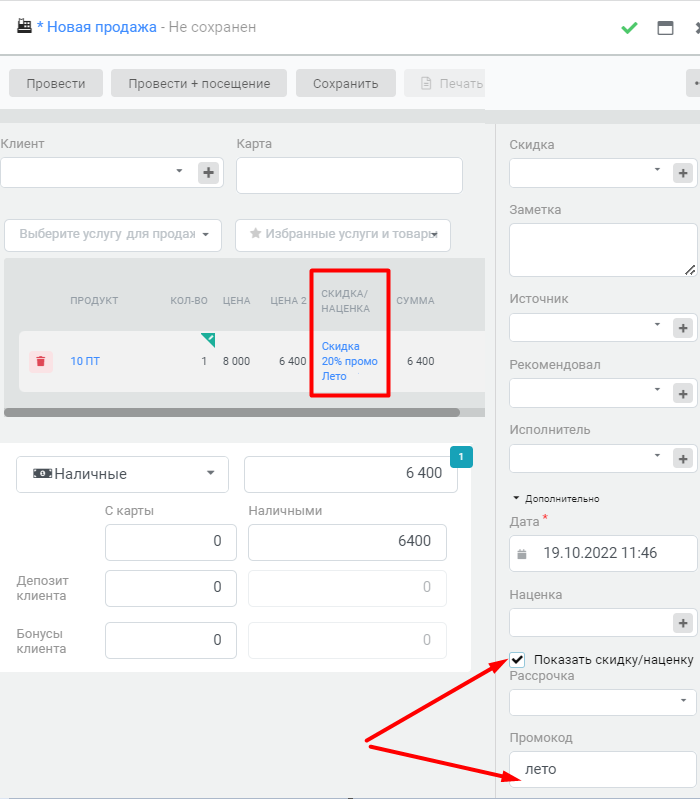
Task: Click into the Карта input field
Action: coord(349,175)
